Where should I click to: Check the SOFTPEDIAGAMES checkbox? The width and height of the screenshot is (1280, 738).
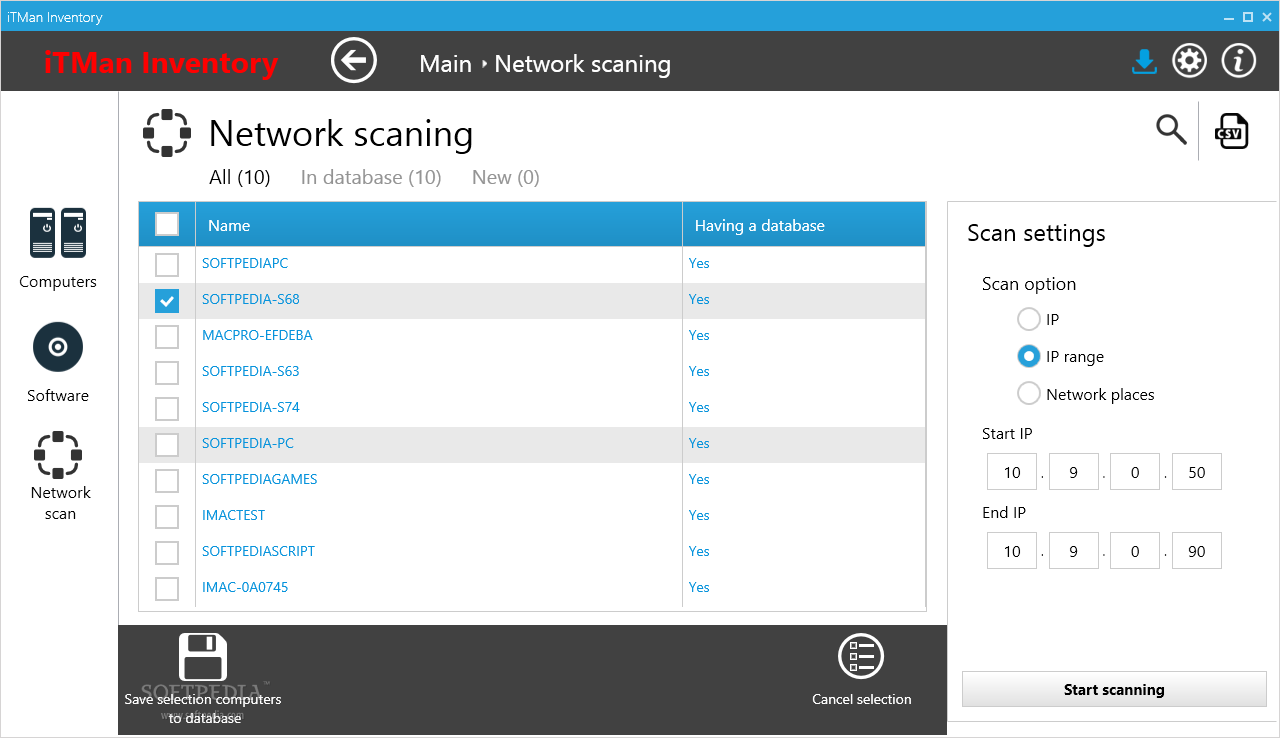[x=167, y=481]
